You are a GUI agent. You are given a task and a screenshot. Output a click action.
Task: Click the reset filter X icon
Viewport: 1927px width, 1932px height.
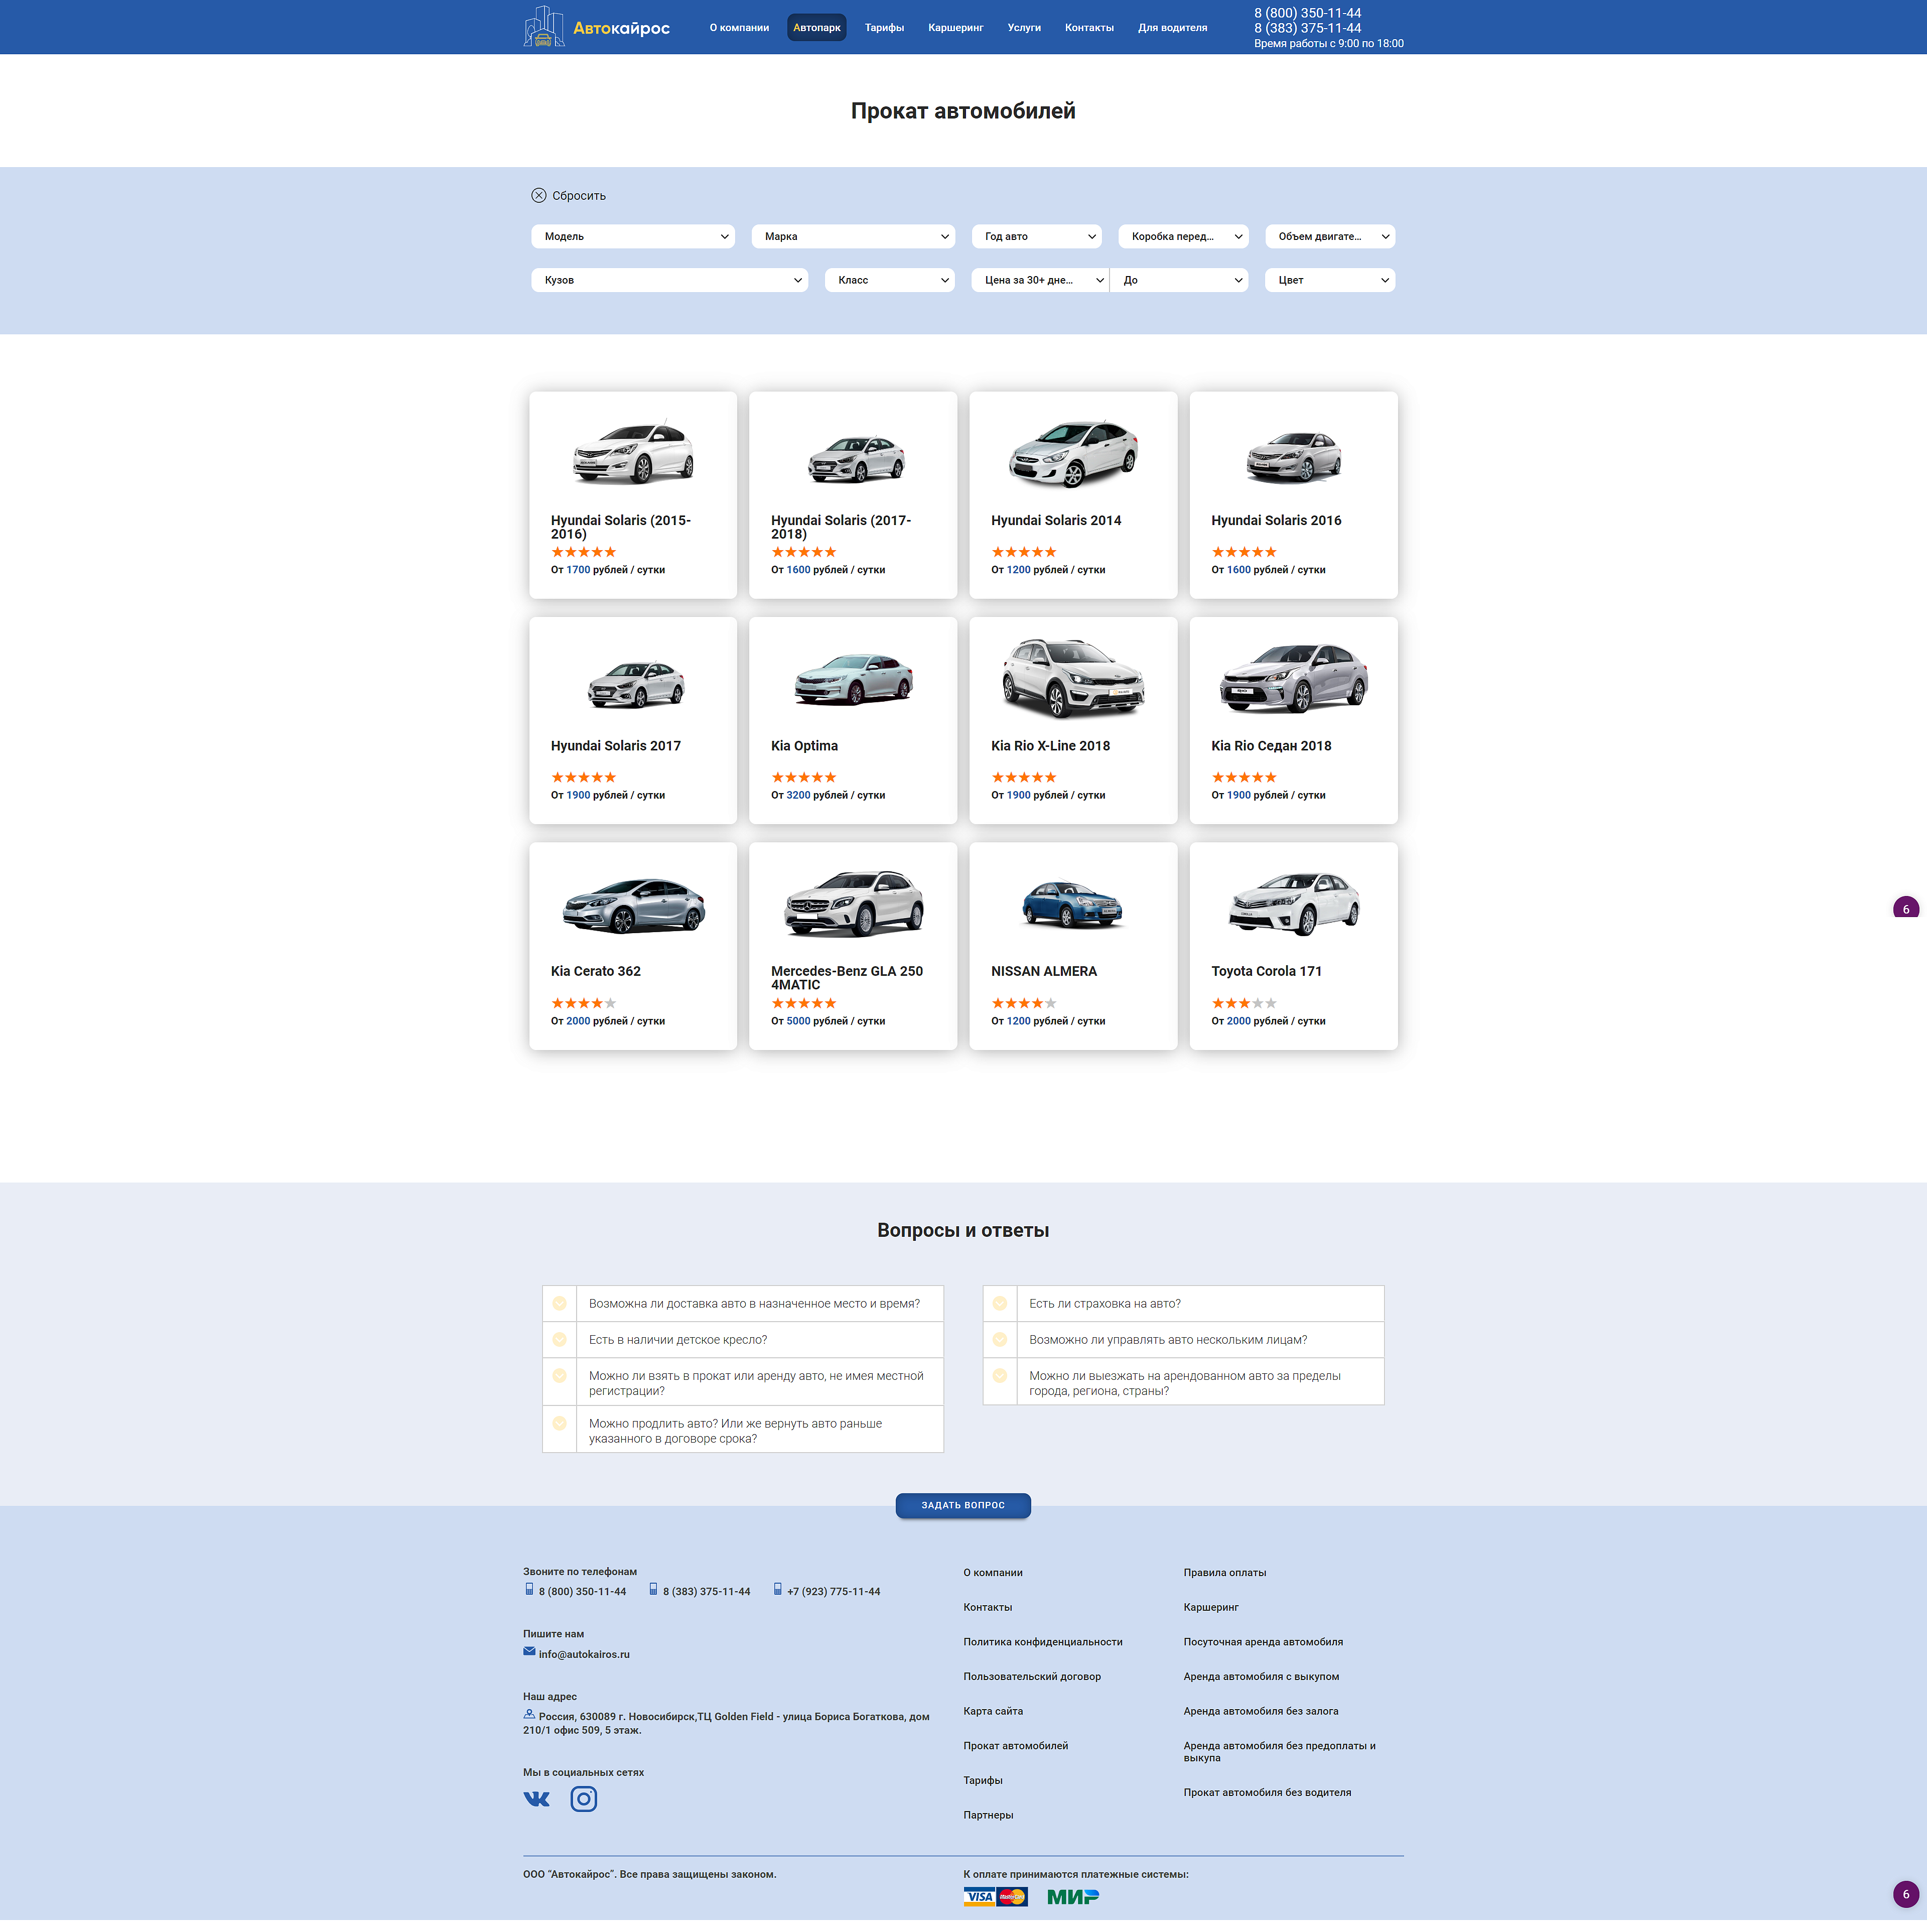[539, 196]
